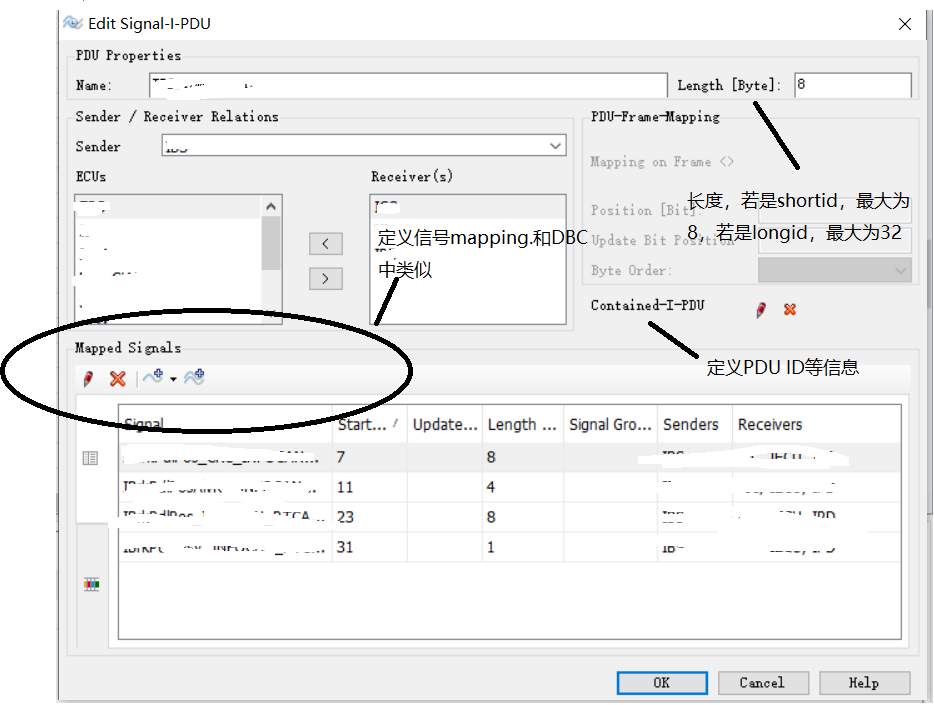Viewport: 934px width, 705px height.
Task: Sort by Start column header
Action: tap(369, 424)
